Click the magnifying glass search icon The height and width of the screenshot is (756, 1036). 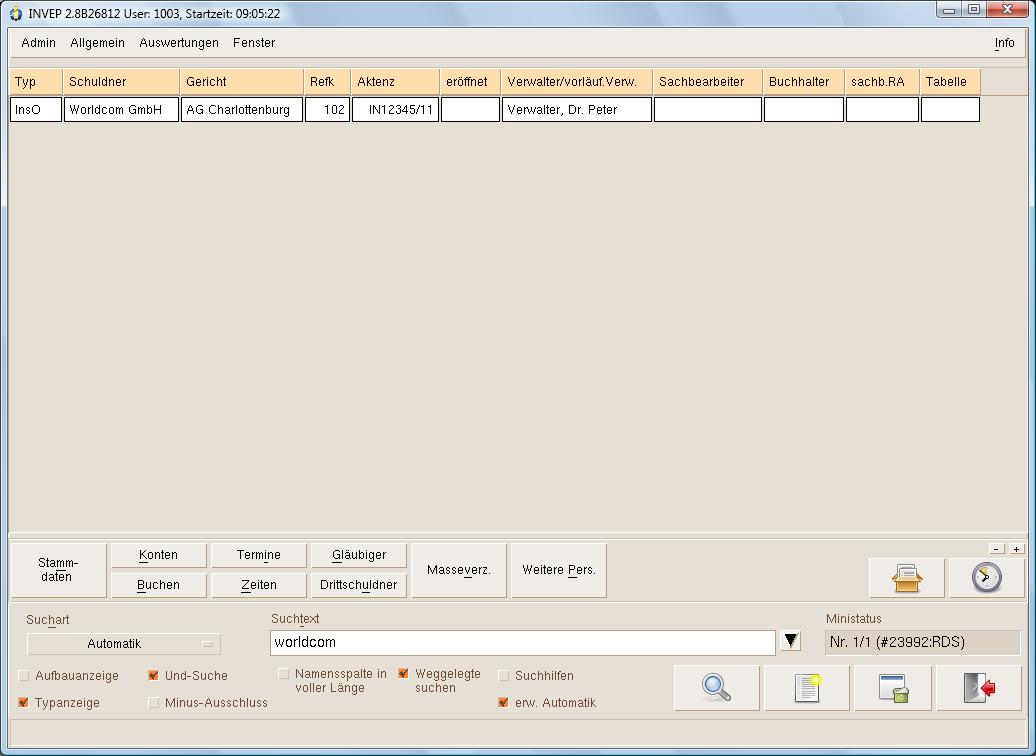pos(717,688)
